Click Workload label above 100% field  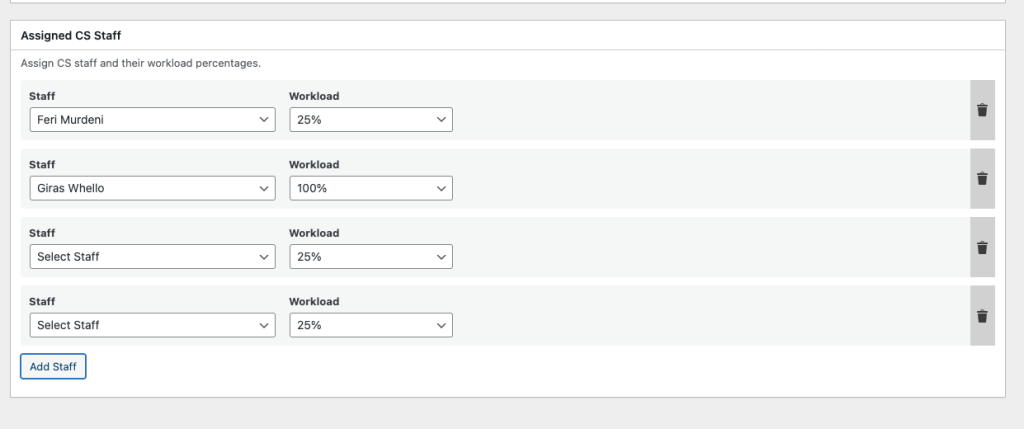(x=314, y=165)
